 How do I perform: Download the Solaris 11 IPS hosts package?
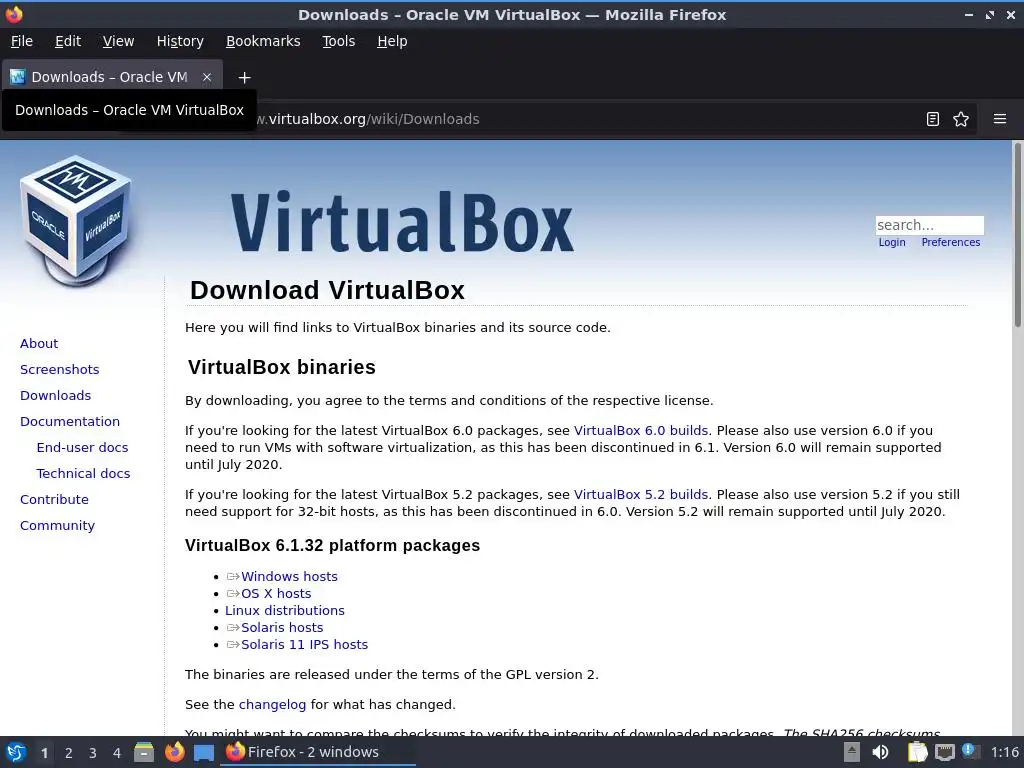coord(304,645)
